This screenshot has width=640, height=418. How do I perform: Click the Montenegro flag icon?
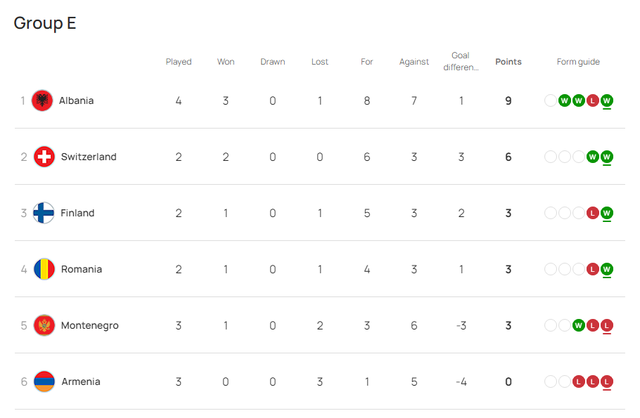point(43,325)
